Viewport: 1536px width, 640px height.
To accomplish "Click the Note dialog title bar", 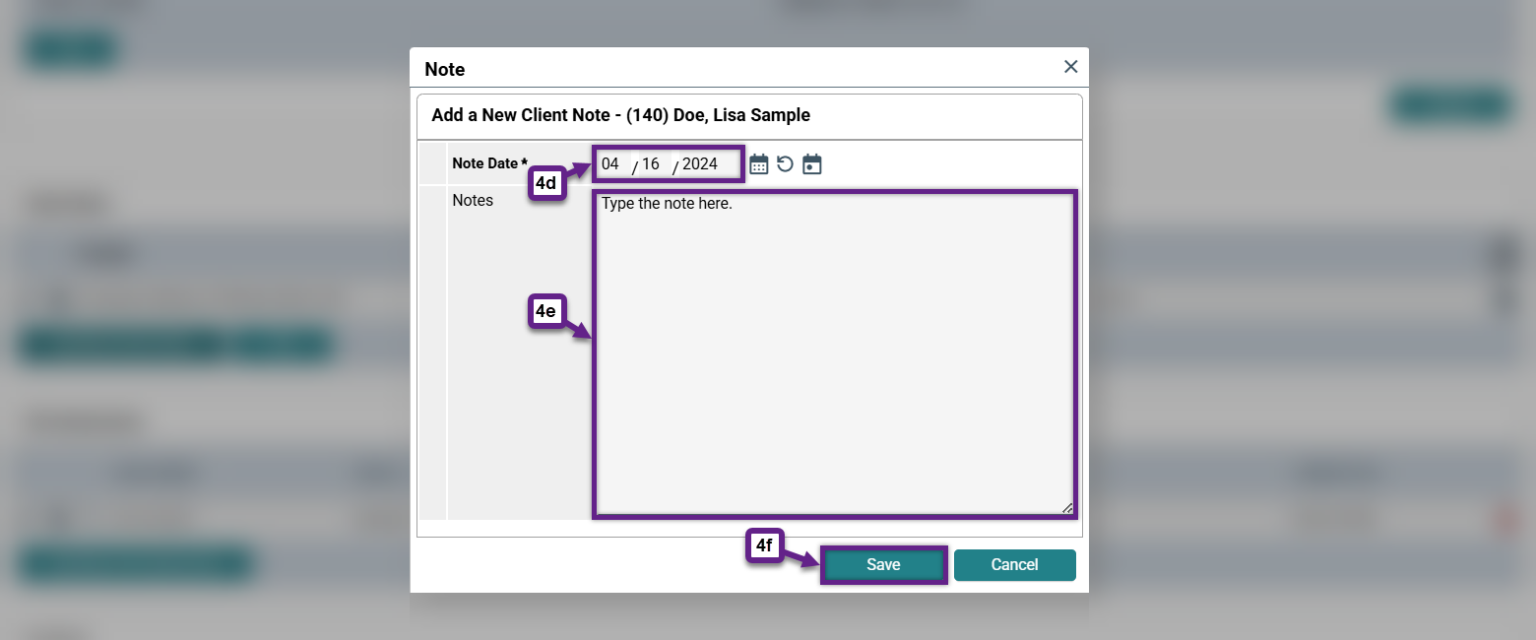I will (x=749, y=68).
